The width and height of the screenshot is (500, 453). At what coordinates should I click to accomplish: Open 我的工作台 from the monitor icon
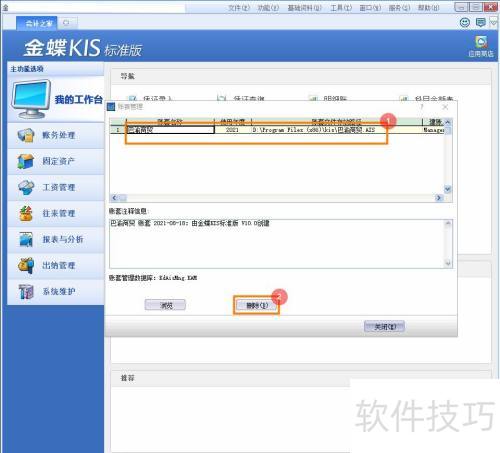click(31, 99)
